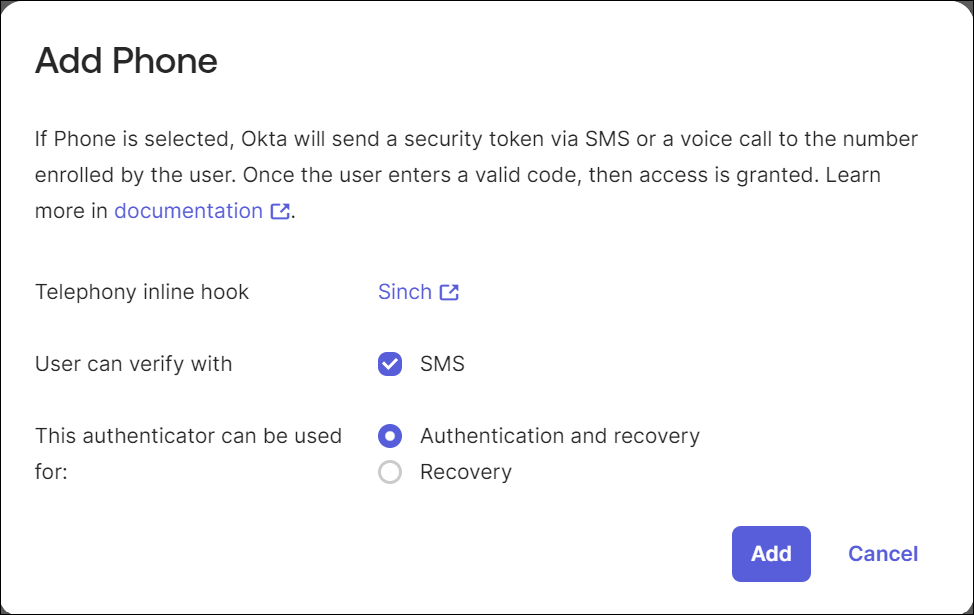Enable Recovery-only usage for this authenticator
974x615 pixels.
pos(389,471)
